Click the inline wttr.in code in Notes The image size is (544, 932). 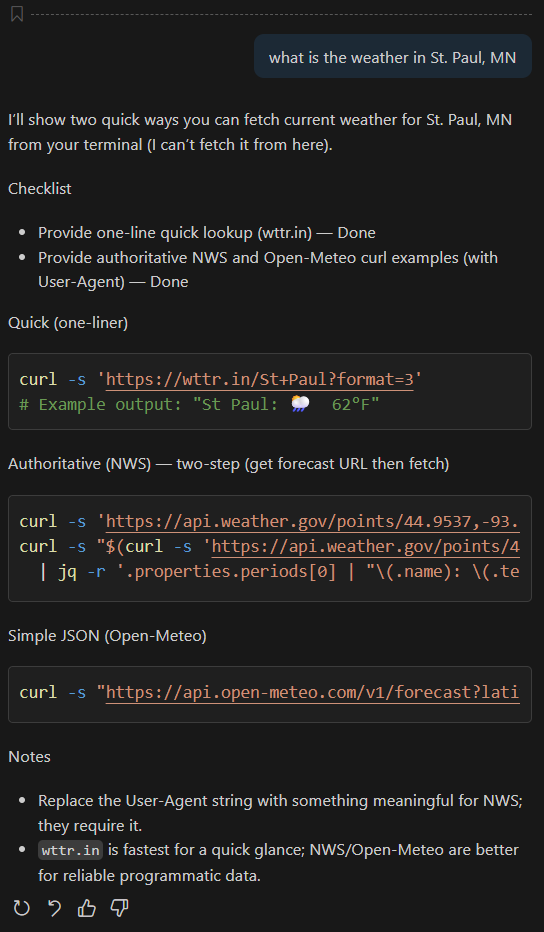coord(71,850)
